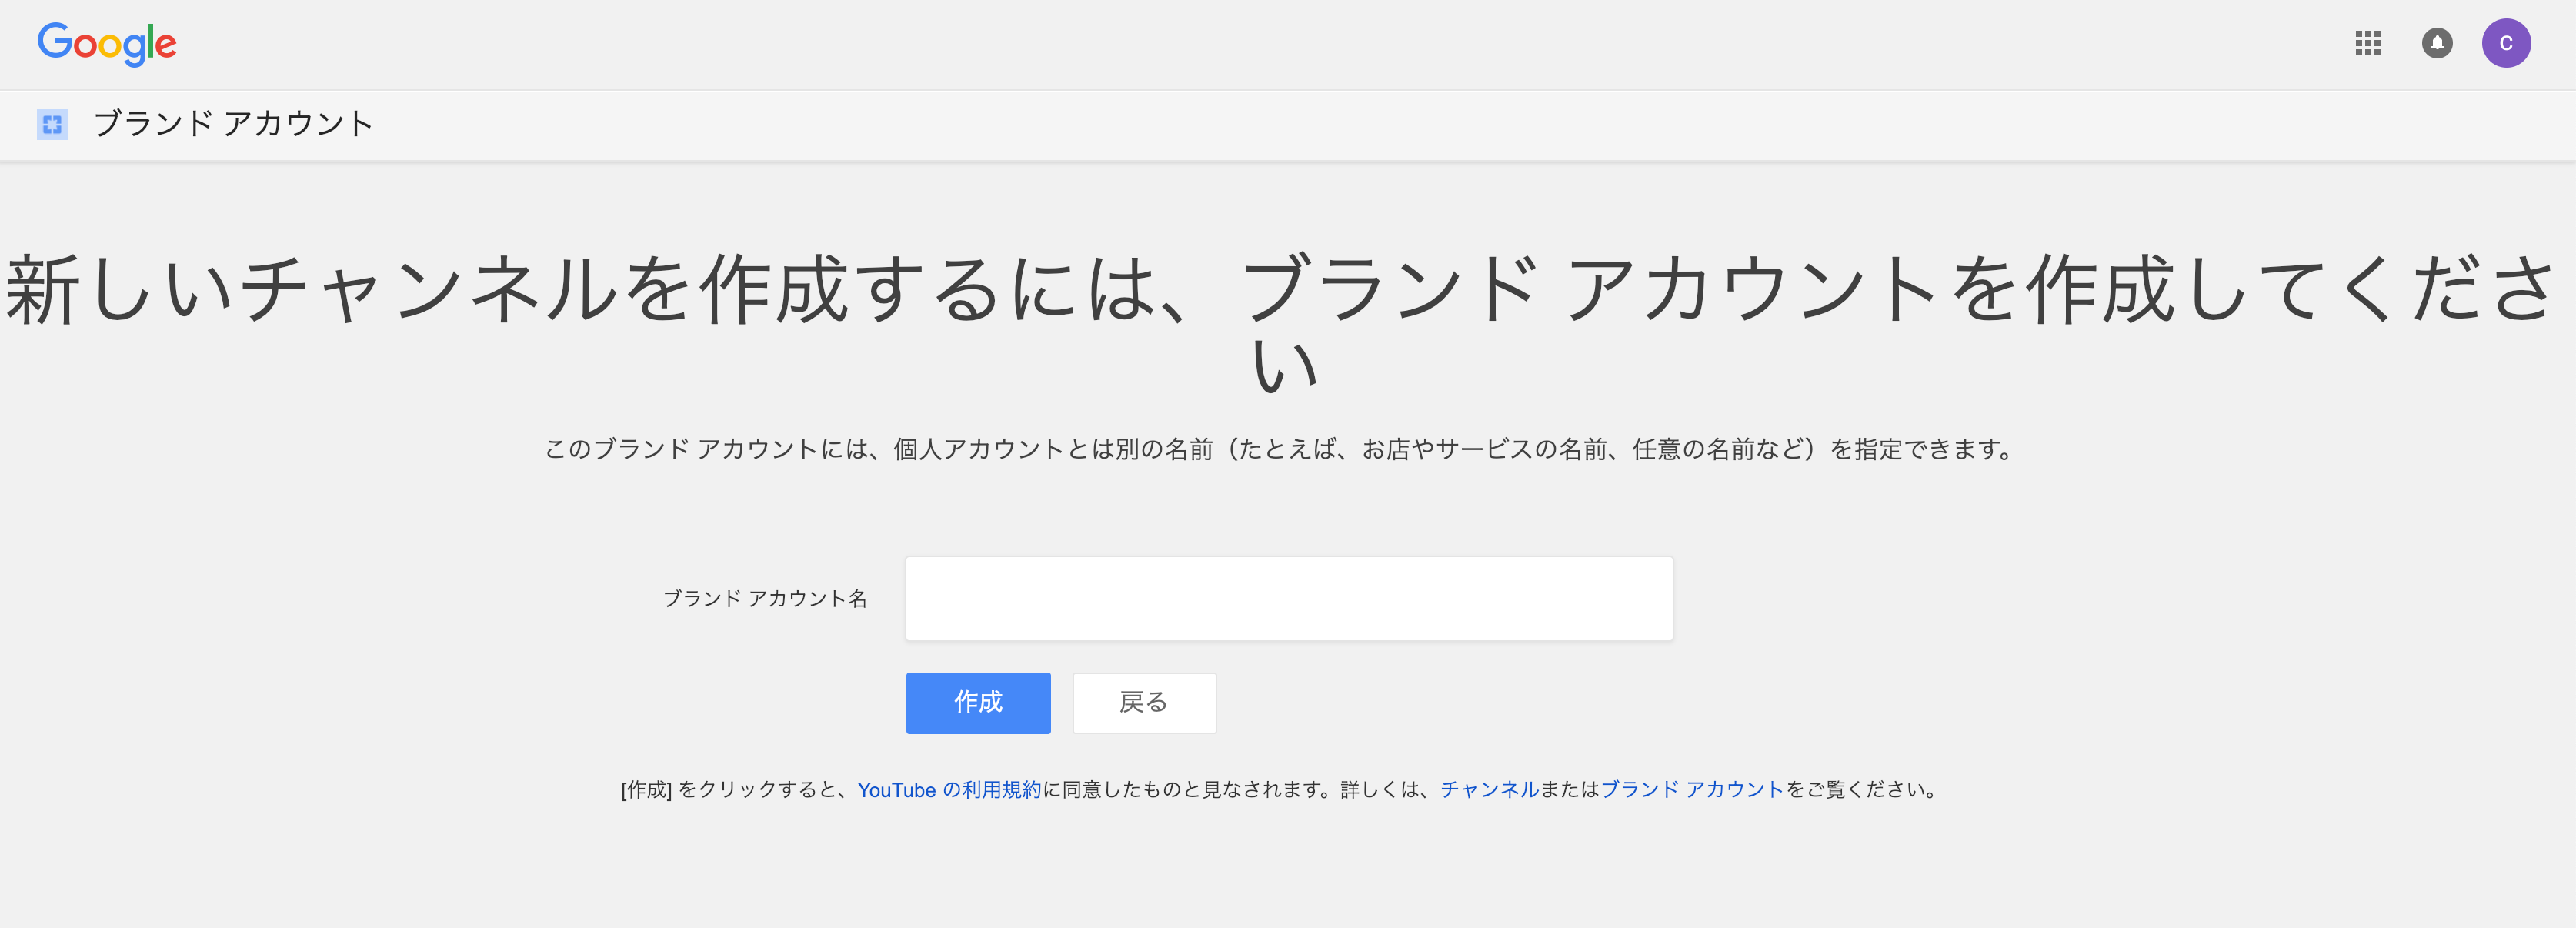Click the blue 作成 button
Screen dimensions: 2576x928
pyautogui.click(x=977, y=702)
